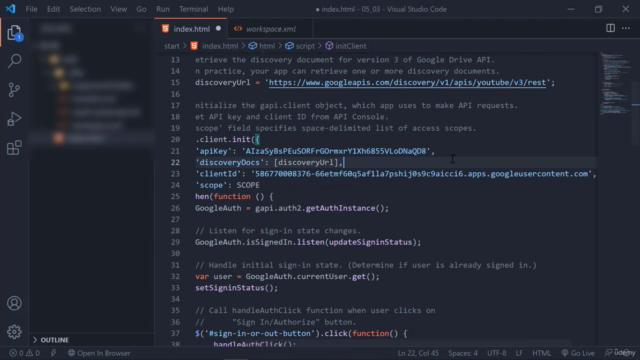Screen dimensions: 640x360
Task: Click line number 15 in gutter
Action: 175,82
